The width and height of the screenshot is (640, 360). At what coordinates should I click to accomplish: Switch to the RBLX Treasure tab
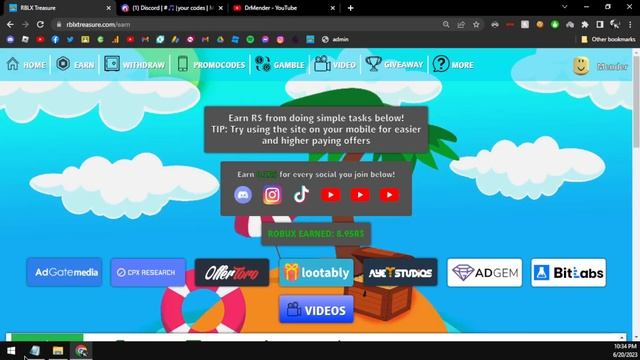(x=57, y=8)
